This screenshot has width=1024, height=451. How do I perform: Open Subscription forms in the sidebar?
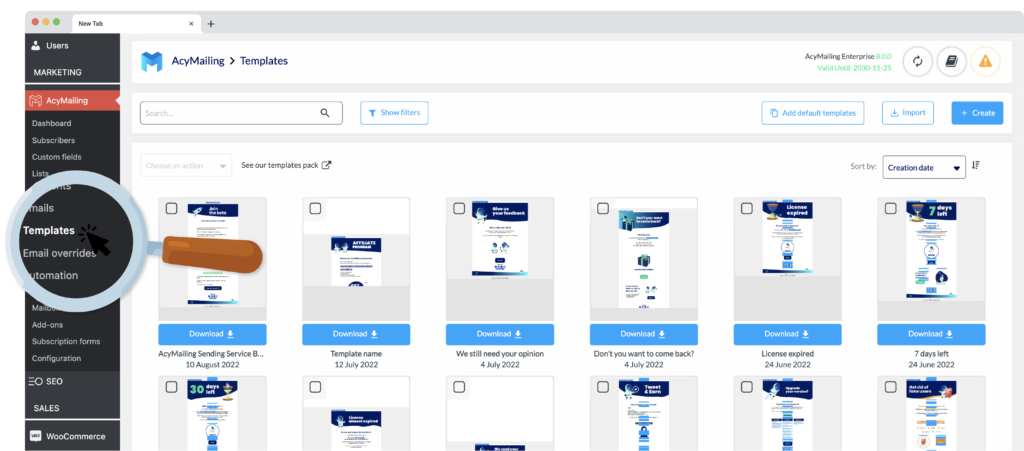pos(66,341)
